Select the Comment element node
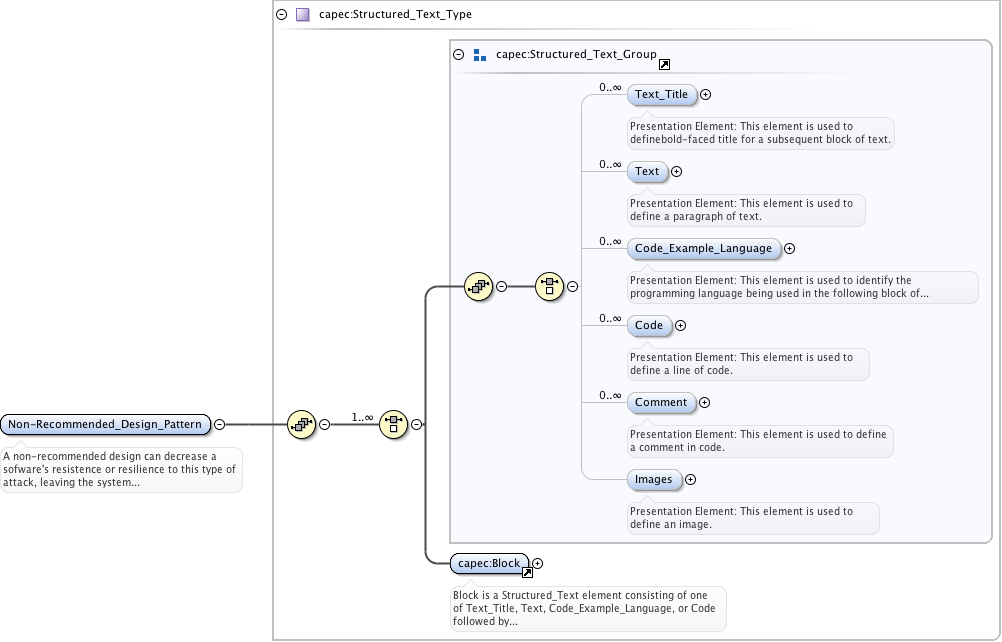Screen dimensions: 1002x642 coord(661,403)
